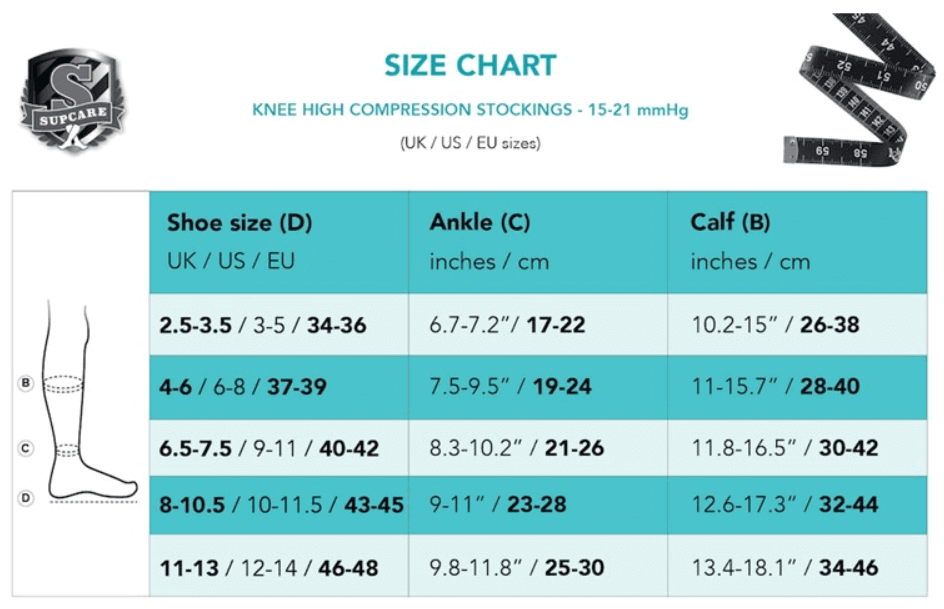Click the circled B calf marker

point(25,383)
